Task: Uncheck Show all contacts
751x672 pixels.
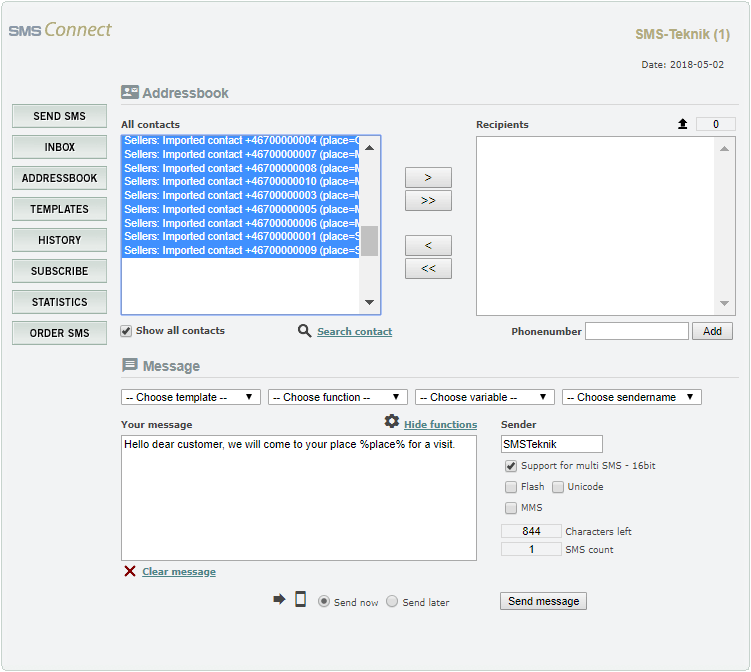Action: [126, 331]
